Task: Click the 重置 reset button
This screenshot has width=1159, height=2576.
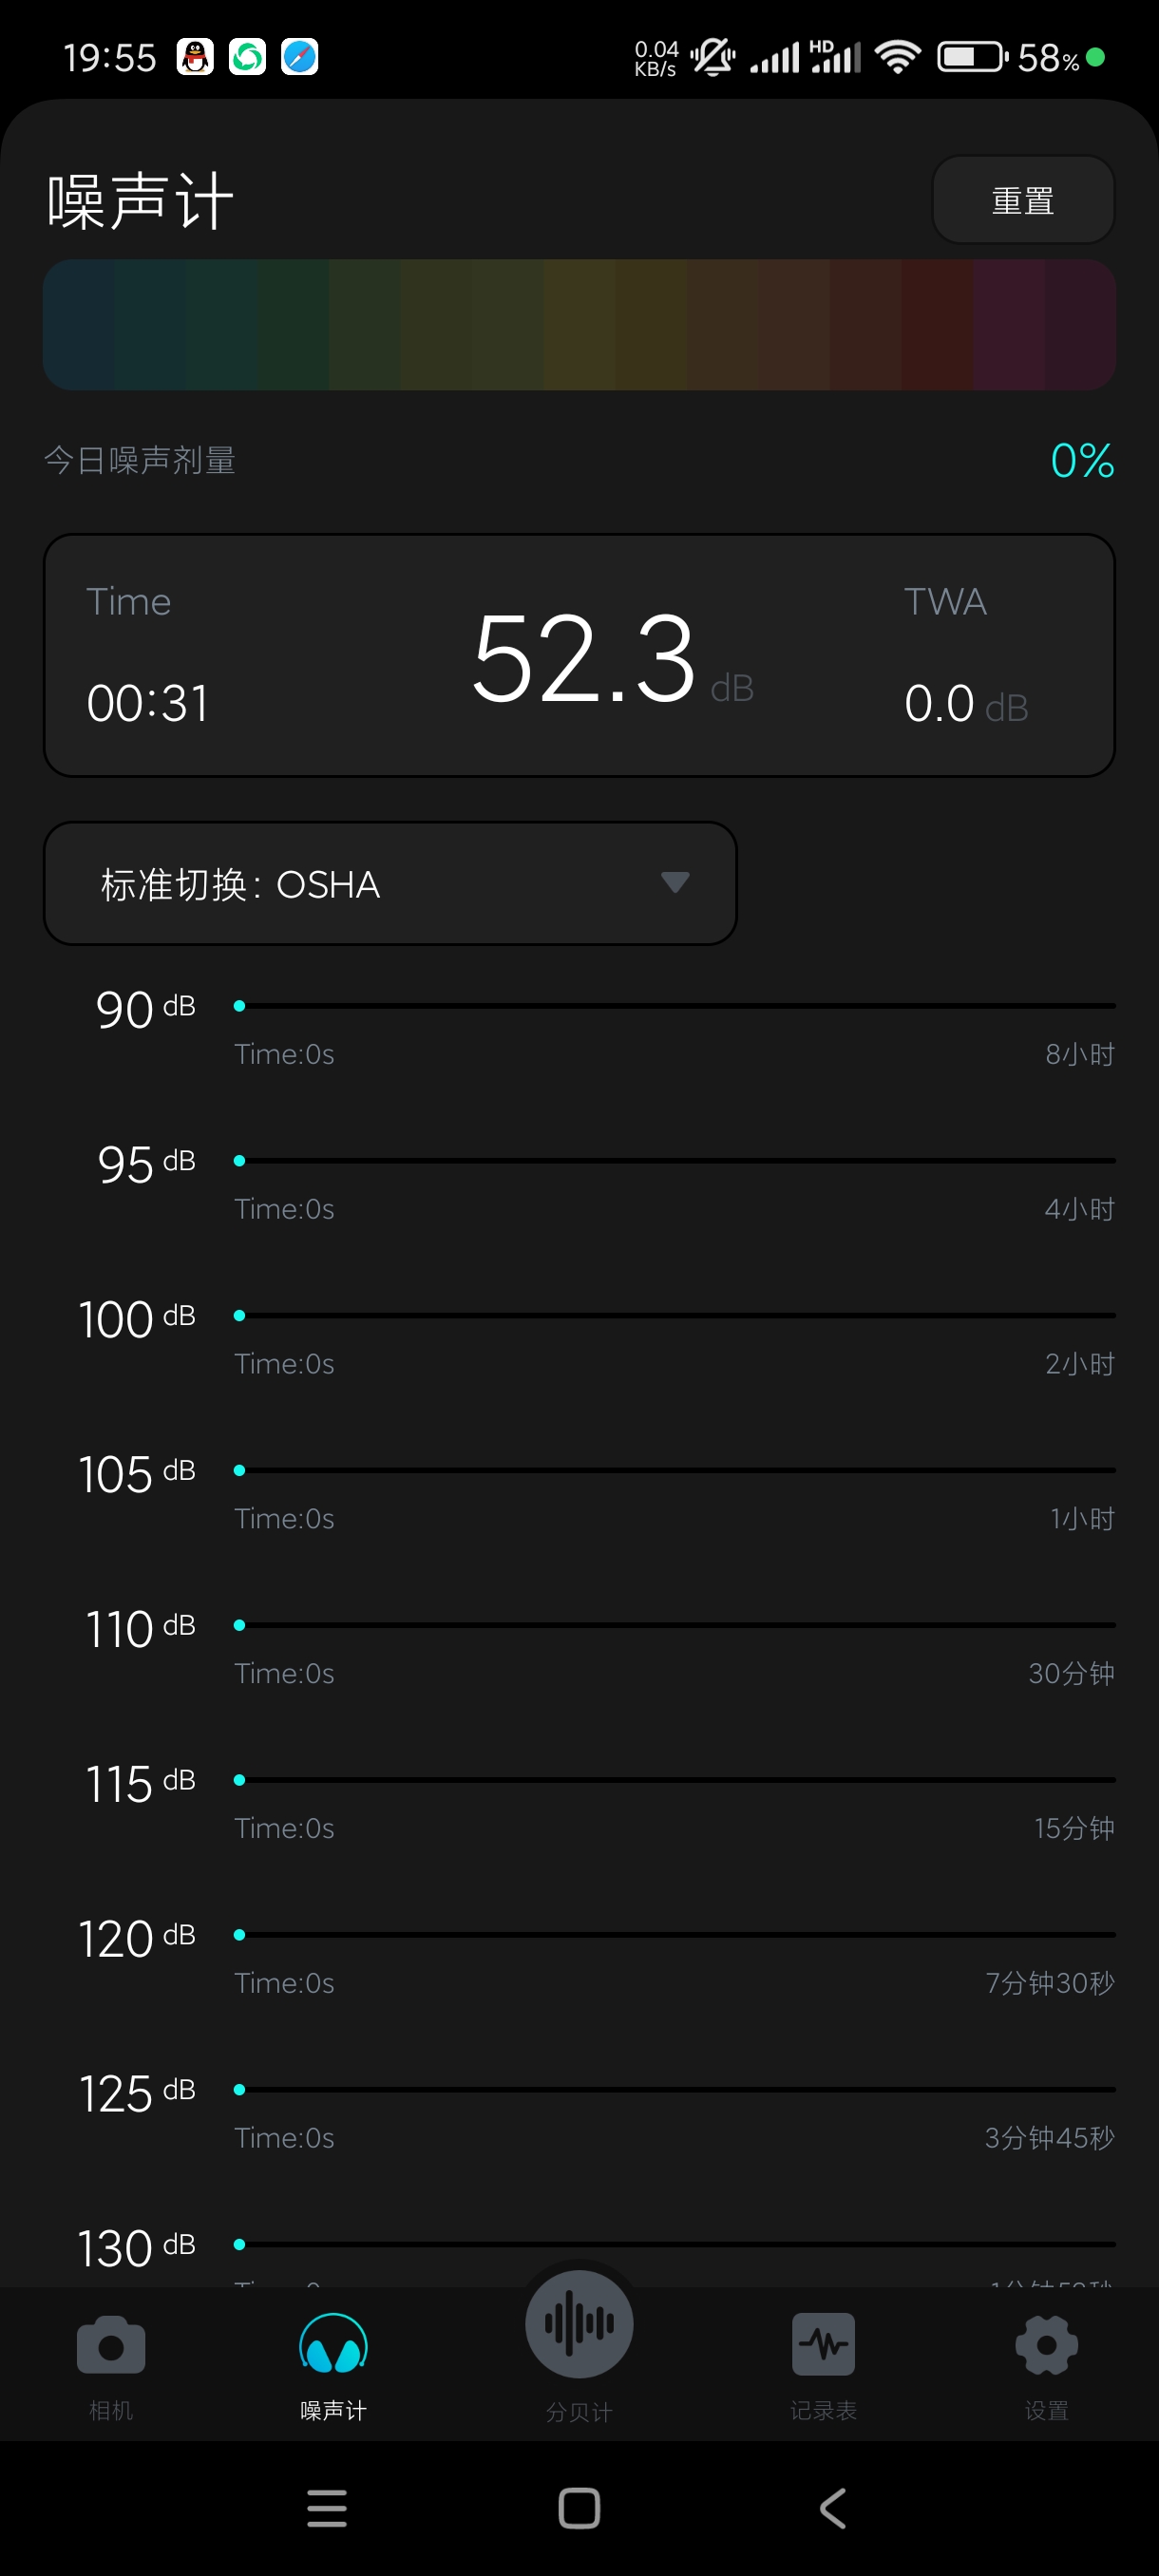Action: [x=1022, y=200]
